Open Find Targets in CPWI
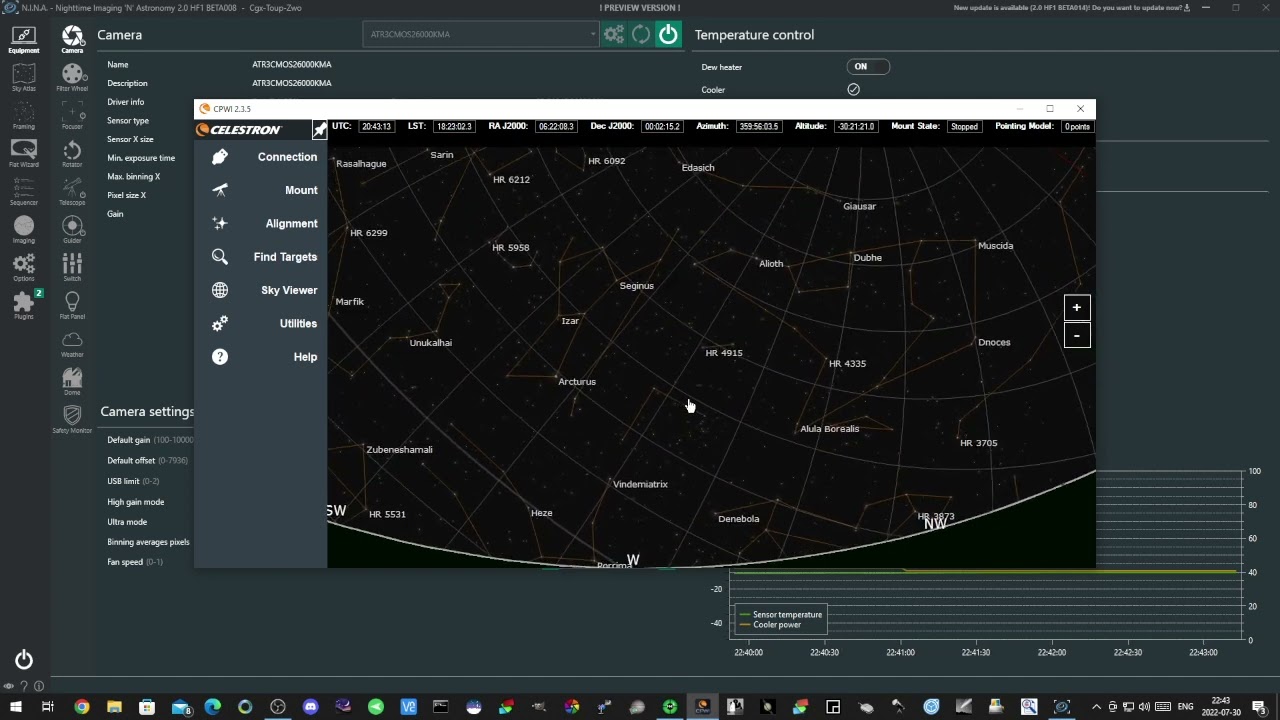The image size is (1280, 720). click(x=263, y=257)
